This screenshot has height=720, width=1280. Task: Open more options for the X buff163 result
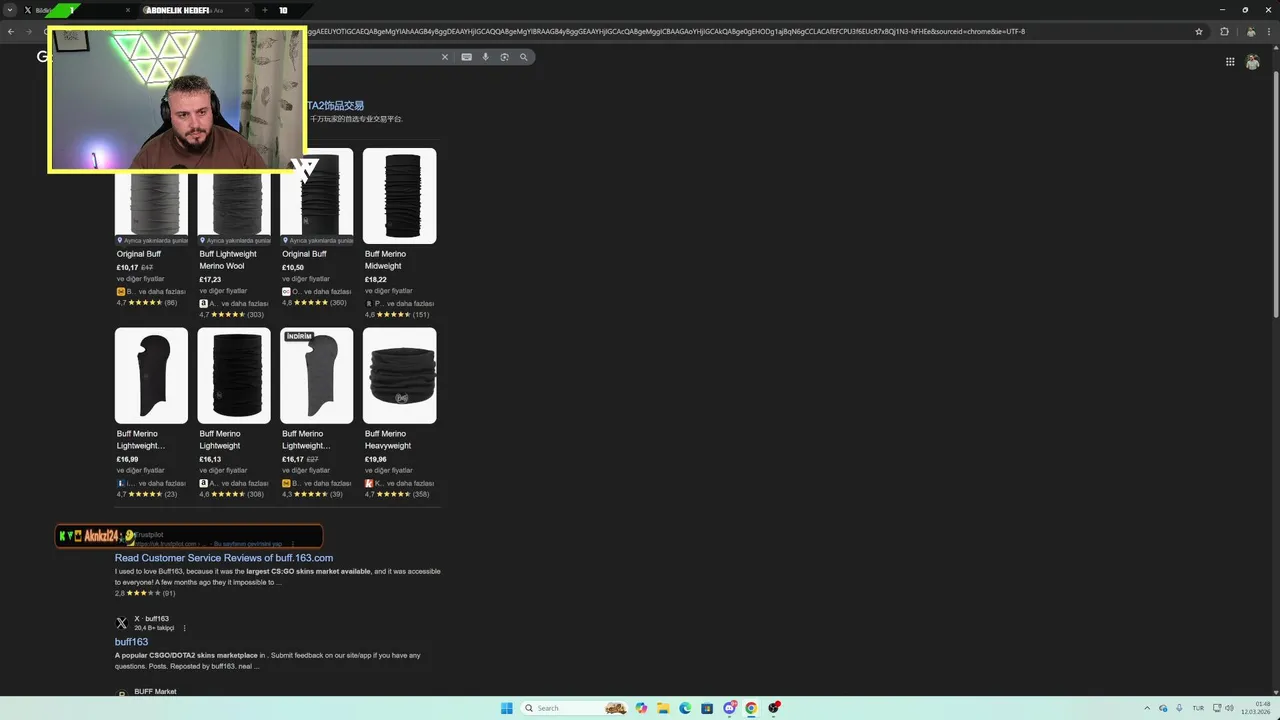(x=184, y=628)
